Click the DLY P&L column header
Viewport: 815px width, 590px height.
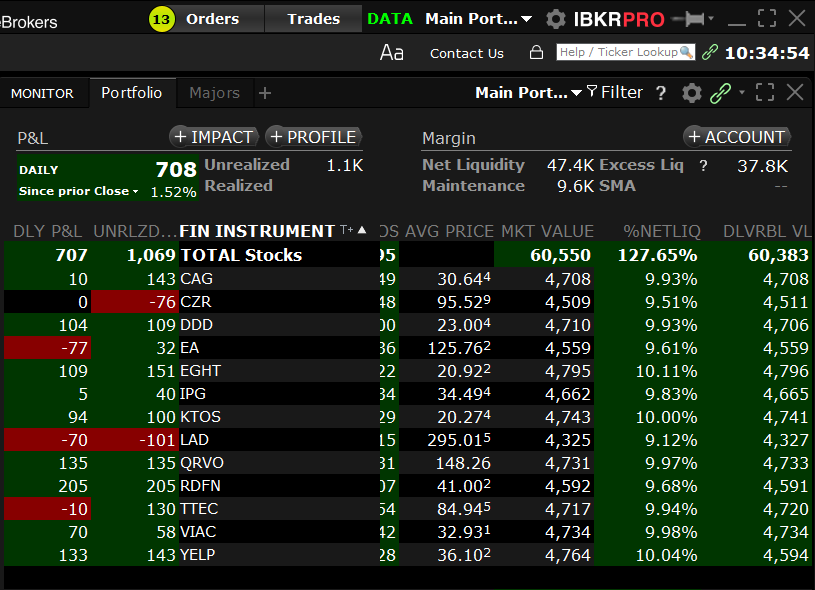47,231
